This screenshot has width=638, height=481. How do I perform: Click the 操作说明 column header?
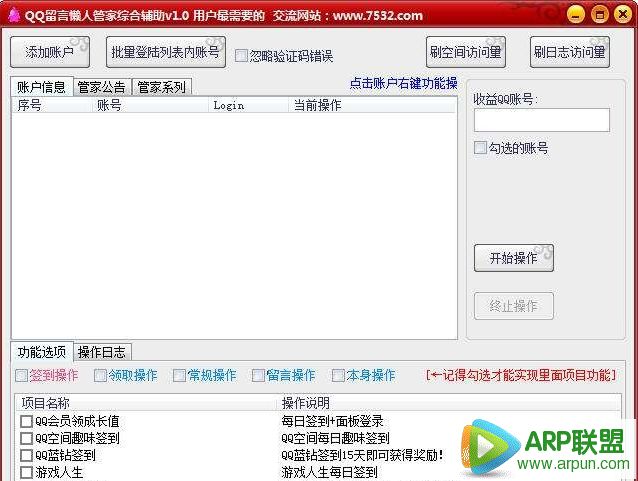pyautogui.click(x=449, y=403)
